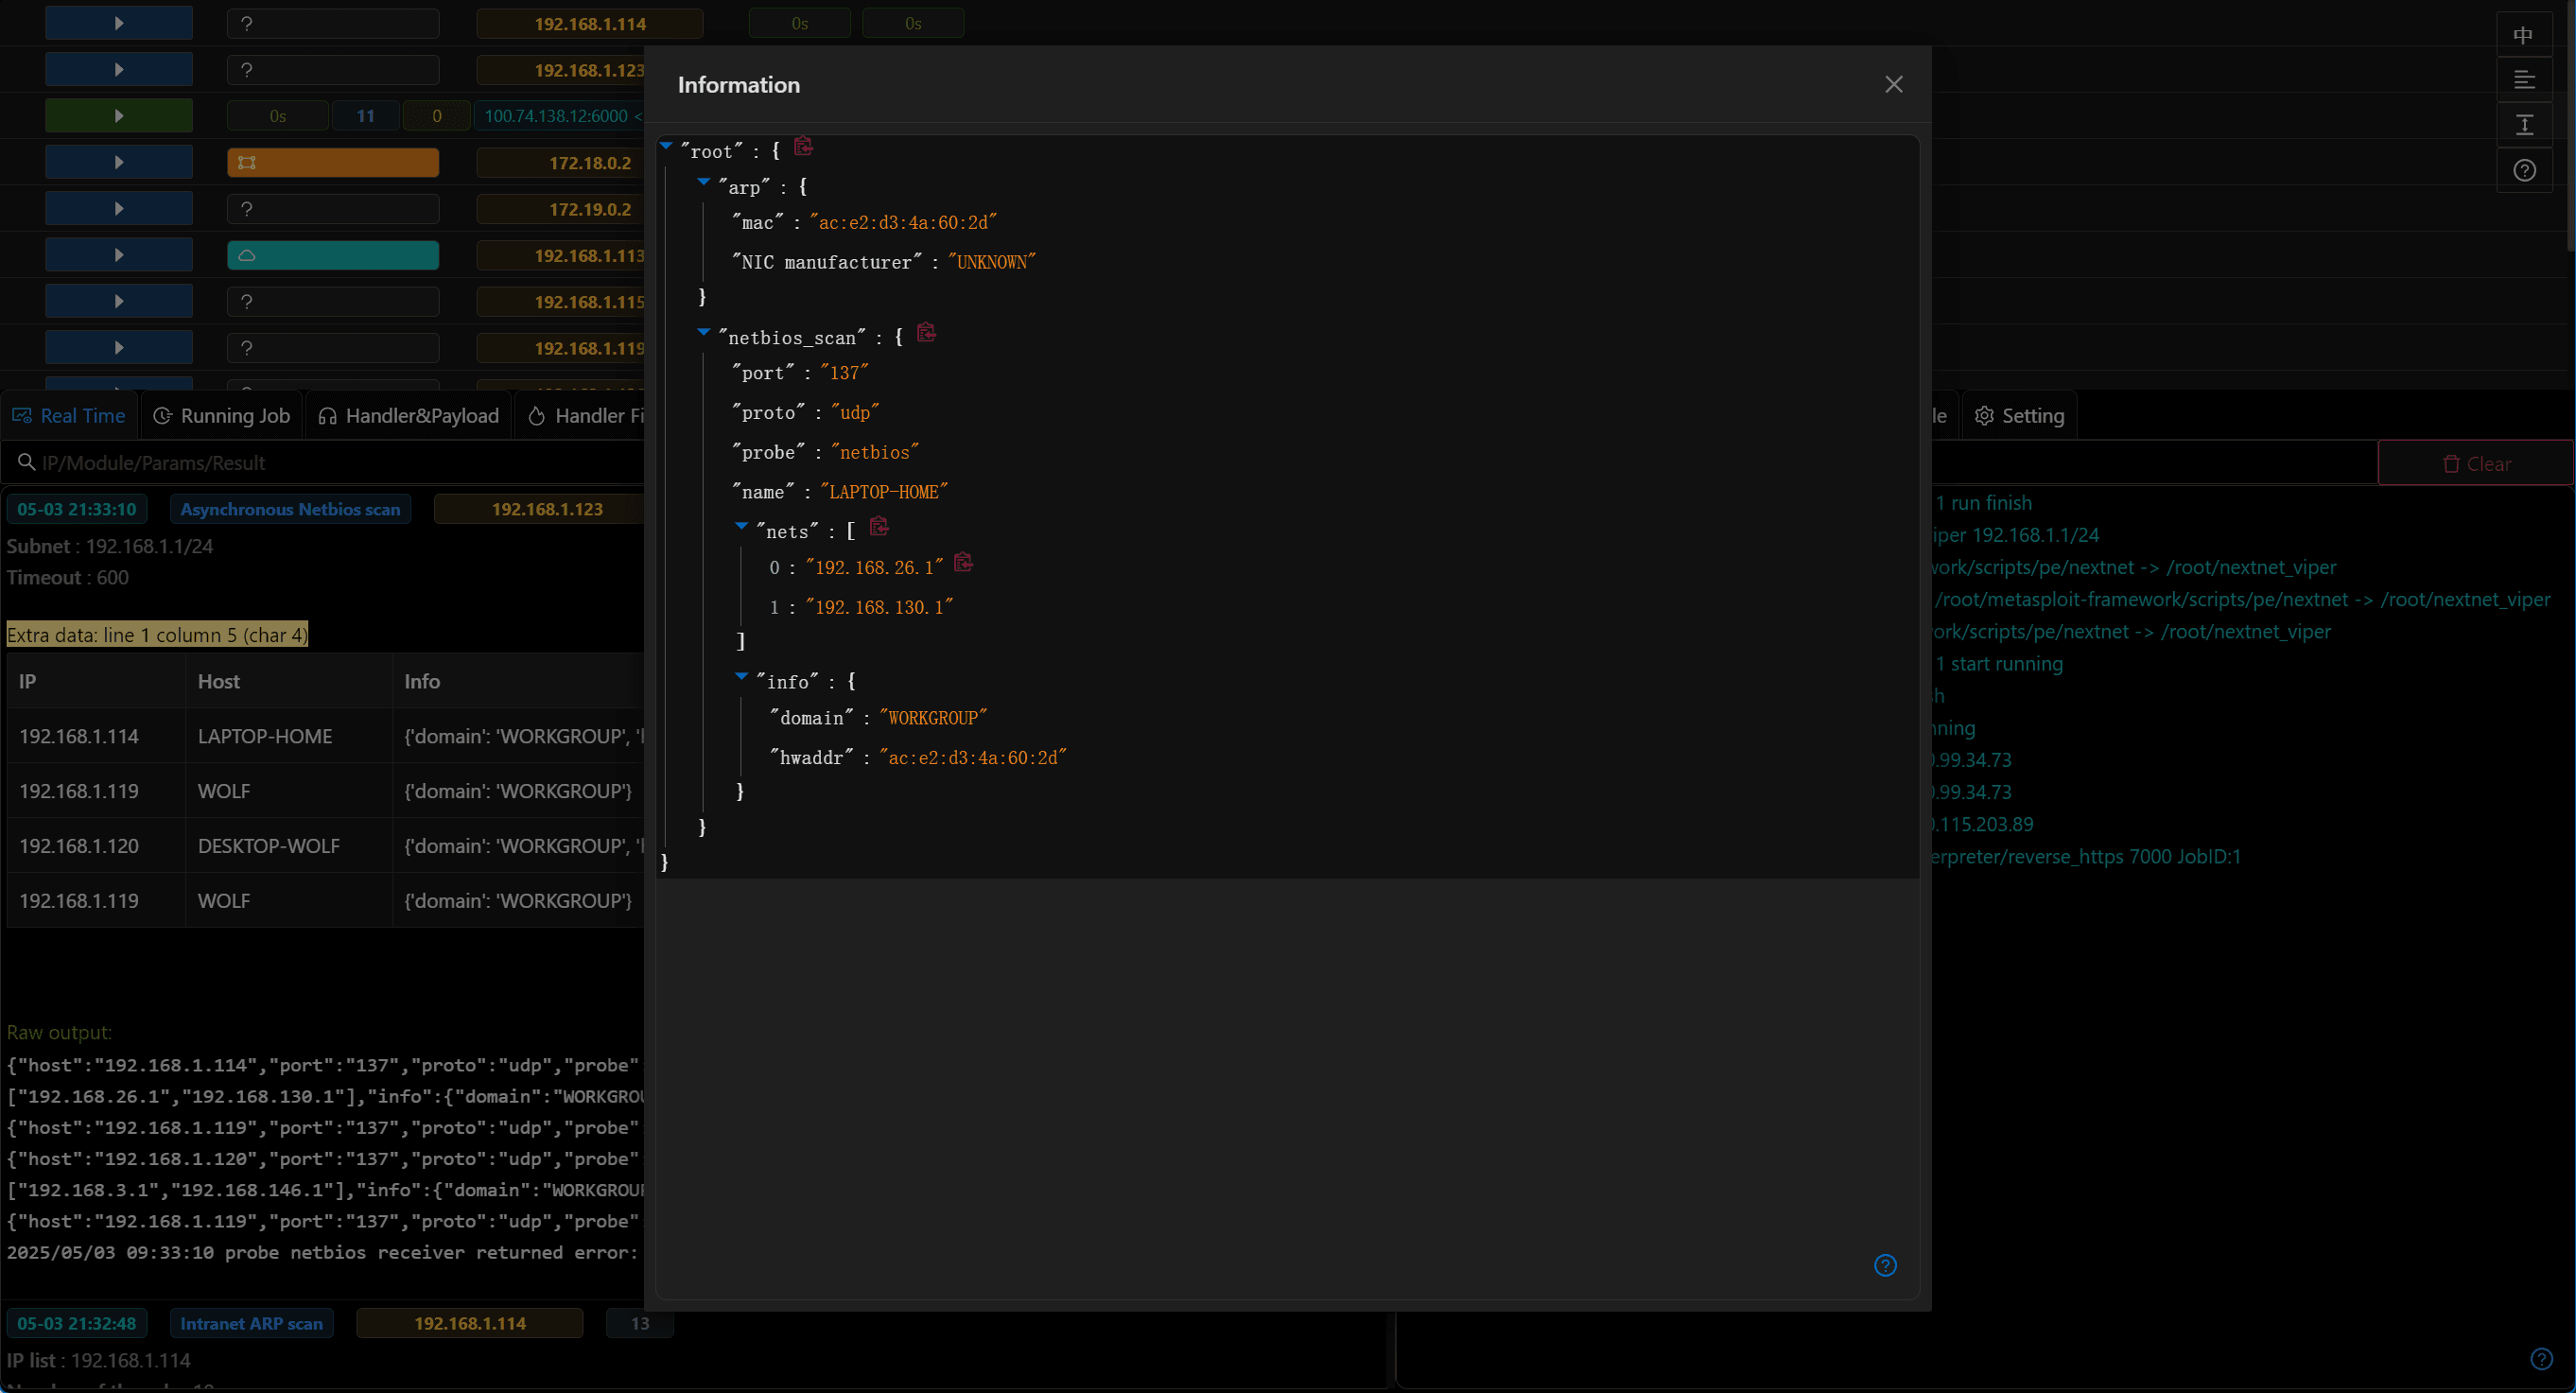Click the height adjust icon on right toolbar

[2524, 125]
